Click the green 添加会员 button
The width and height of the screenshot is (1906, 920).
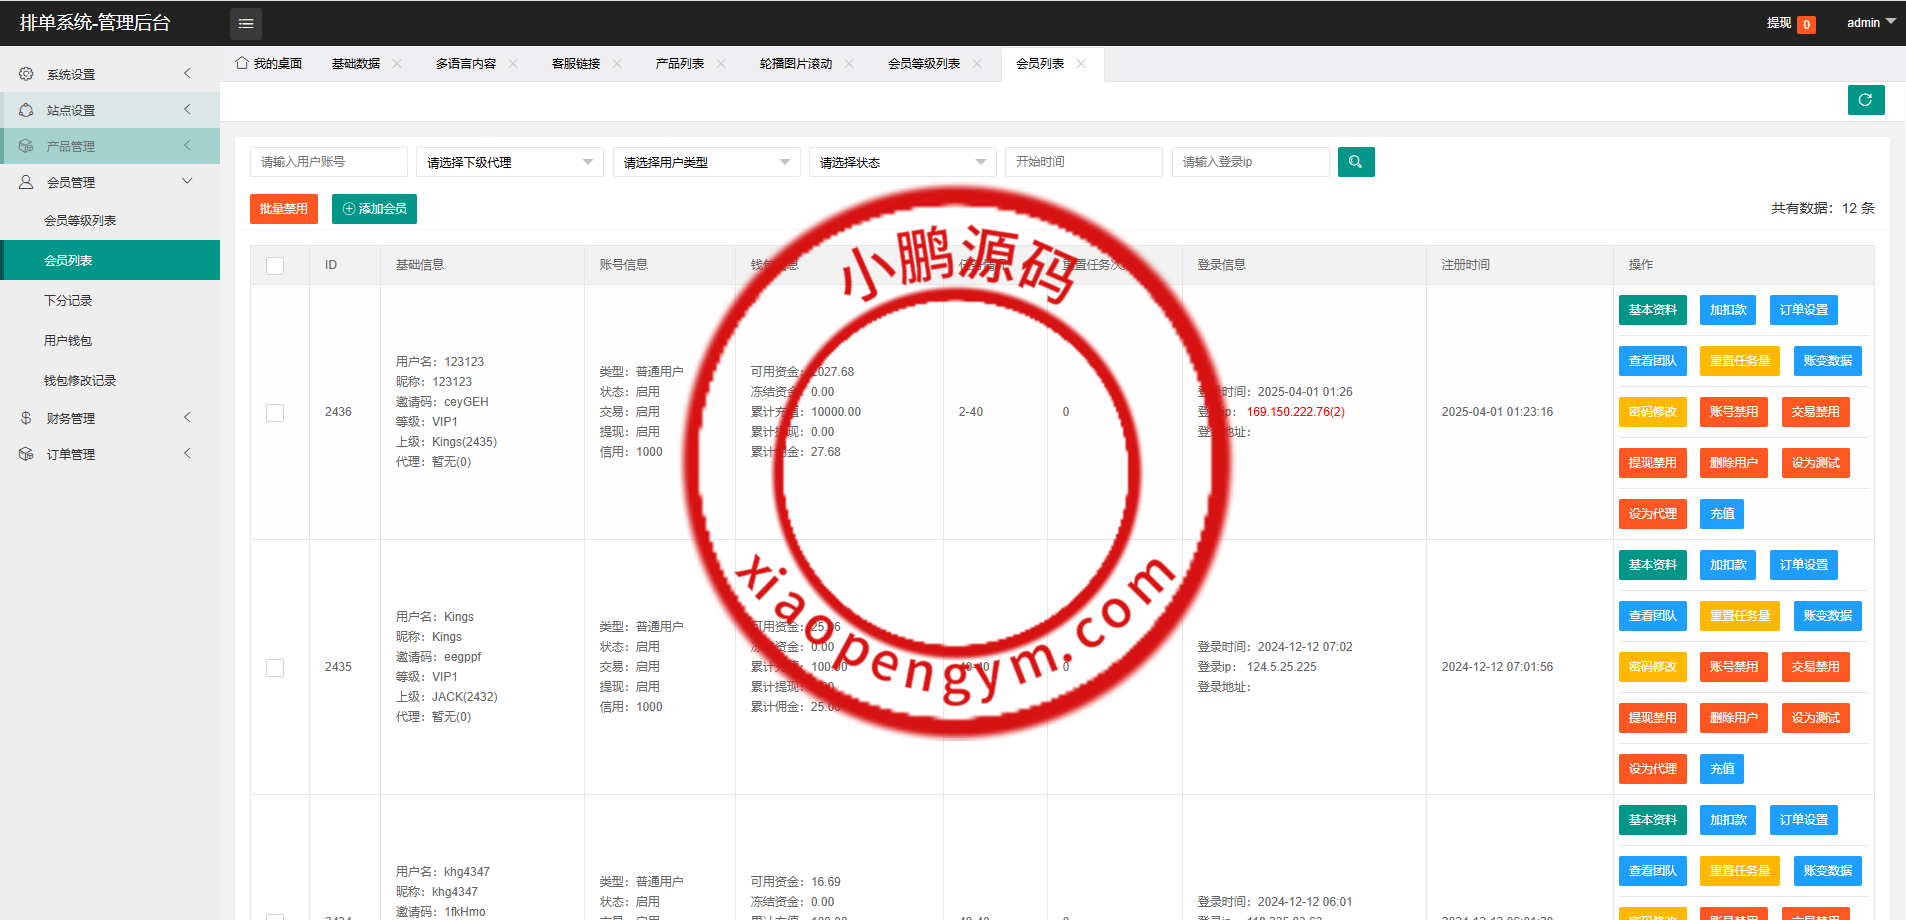(x=374, y=209)
